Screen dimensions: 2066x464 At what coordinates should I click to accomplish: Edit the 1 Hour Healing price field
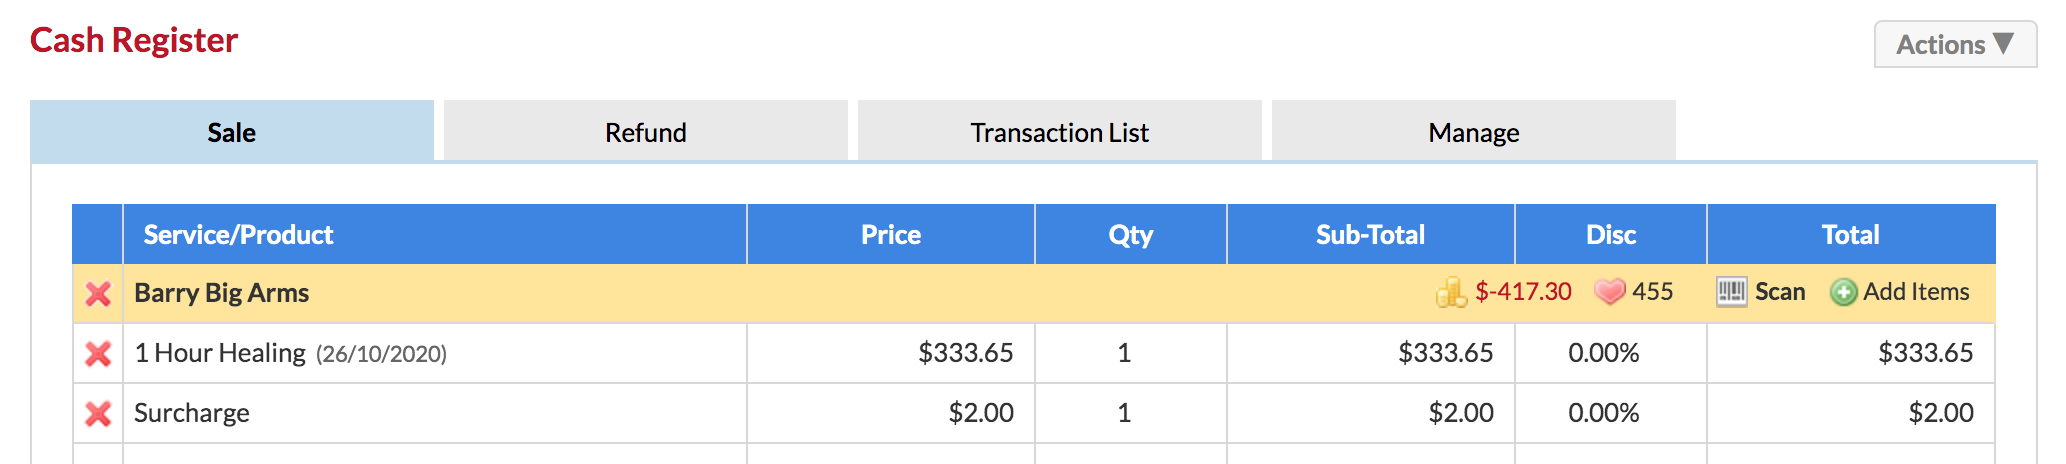pos(965,353)
